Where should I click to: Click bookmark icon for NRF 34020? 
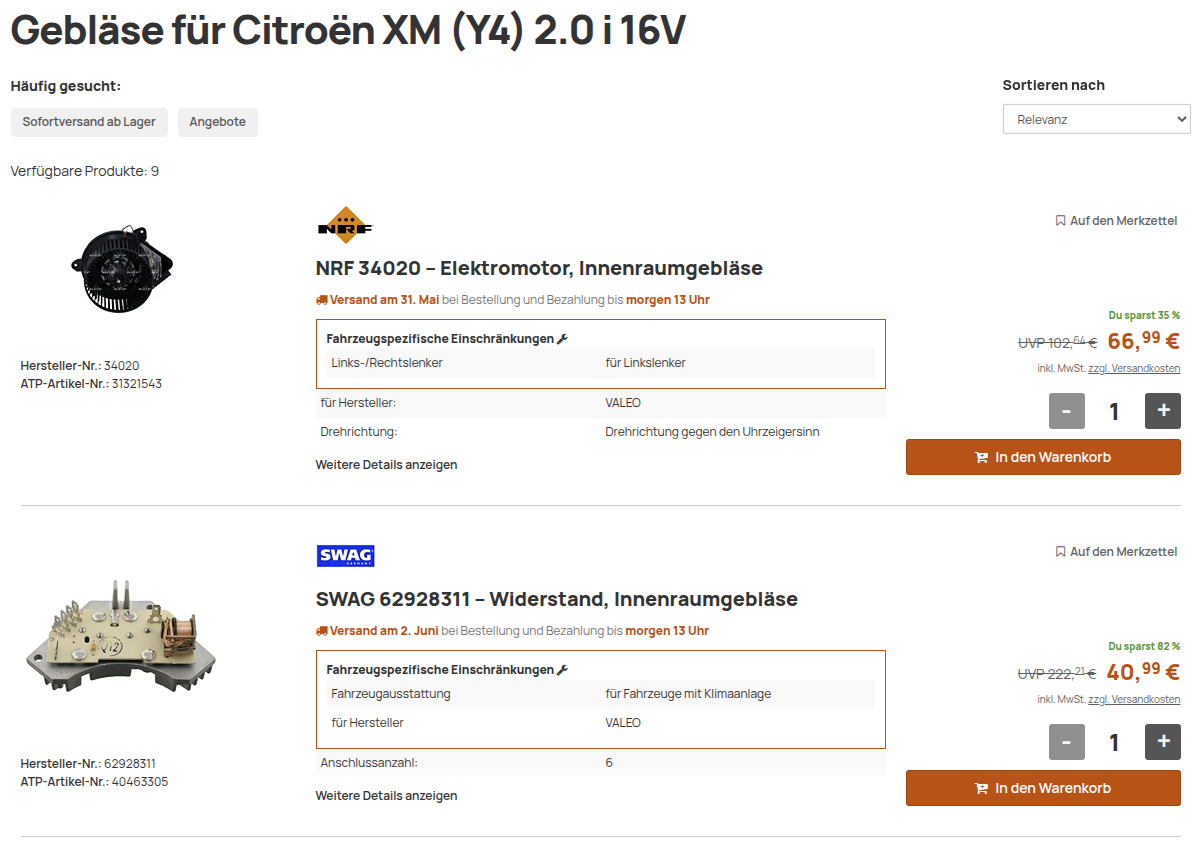[x=1061, y=221]
